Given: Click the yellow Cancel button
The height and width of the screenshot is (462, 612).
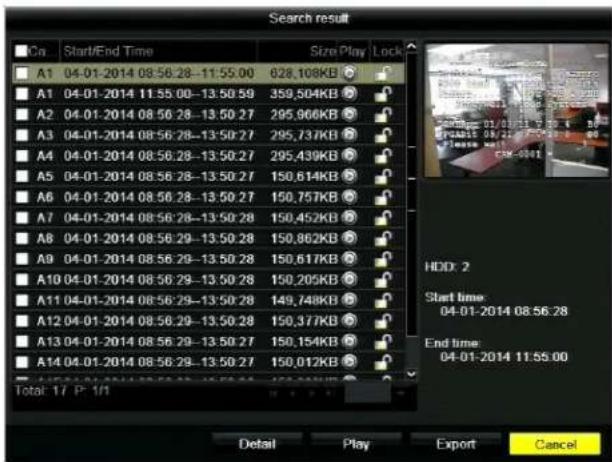Looking at the screenshot, I should tap(555, 444).
